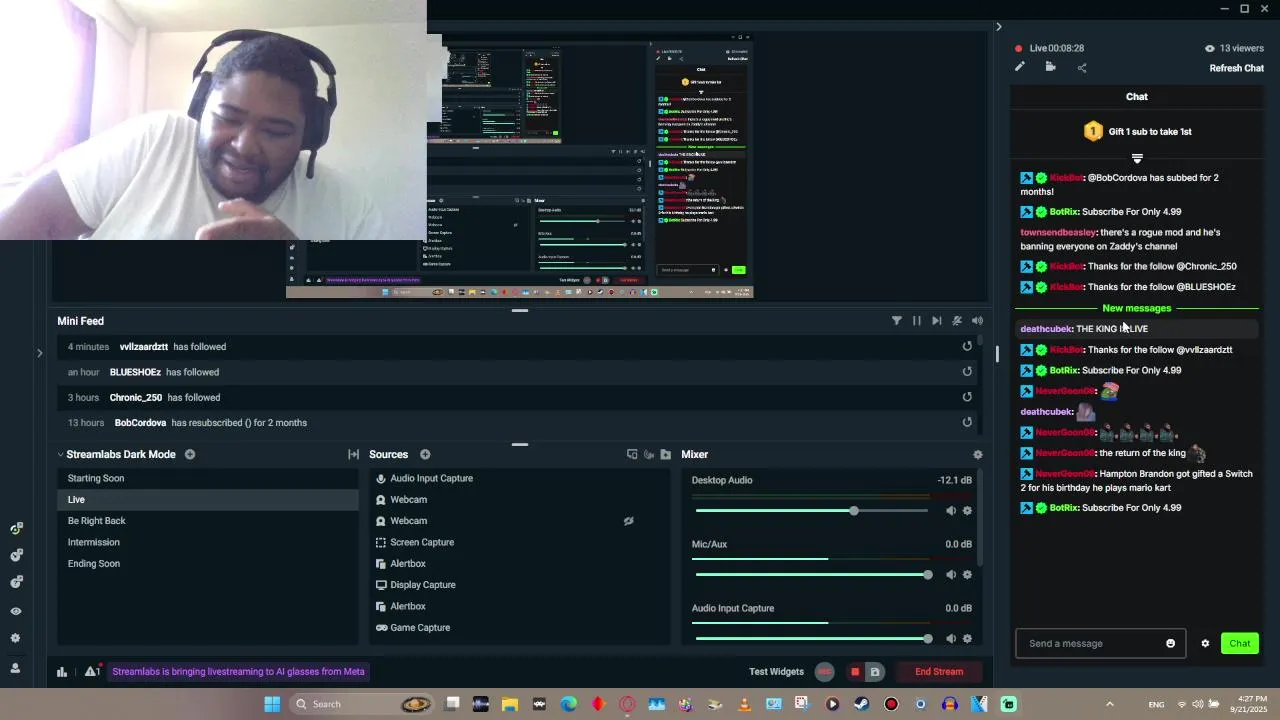The width and height of the screenshot is (1280, 720).
Task: Select the Audio Input Capture source
Action: 520,478
